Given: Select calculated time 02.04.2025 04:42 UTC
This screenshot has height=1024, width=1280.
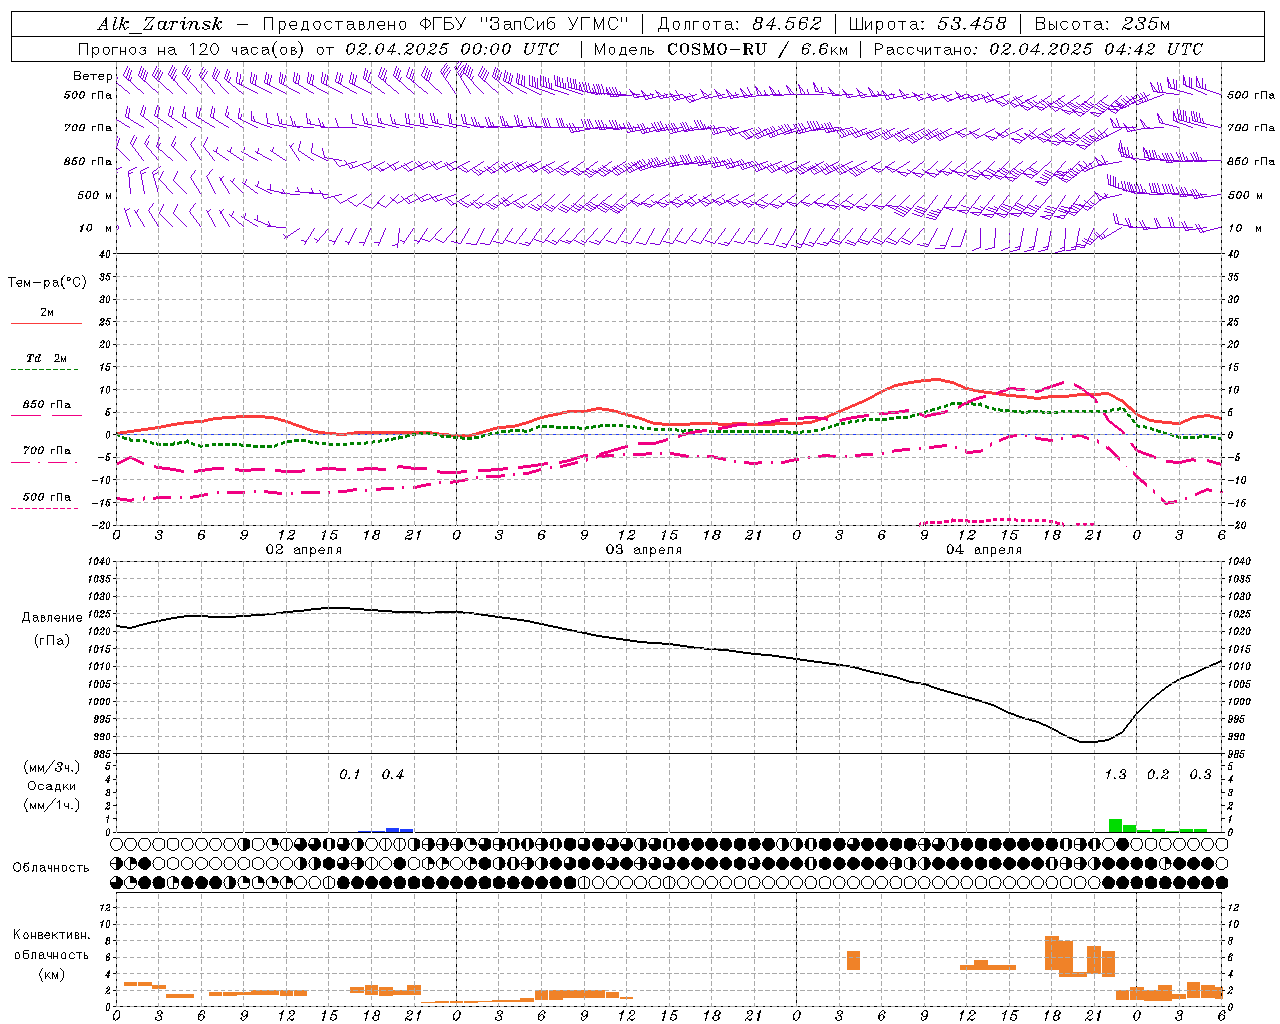Looking at the screenshot, I should [1095, 49].
